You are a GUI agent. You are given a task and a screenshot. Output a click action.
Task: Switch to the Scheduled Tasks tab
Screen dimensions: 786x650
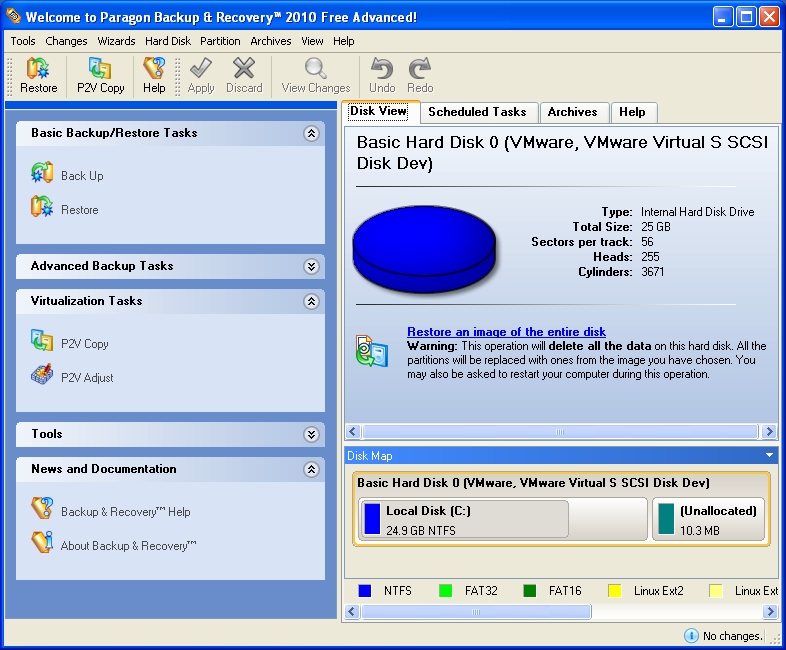point(477,112)
